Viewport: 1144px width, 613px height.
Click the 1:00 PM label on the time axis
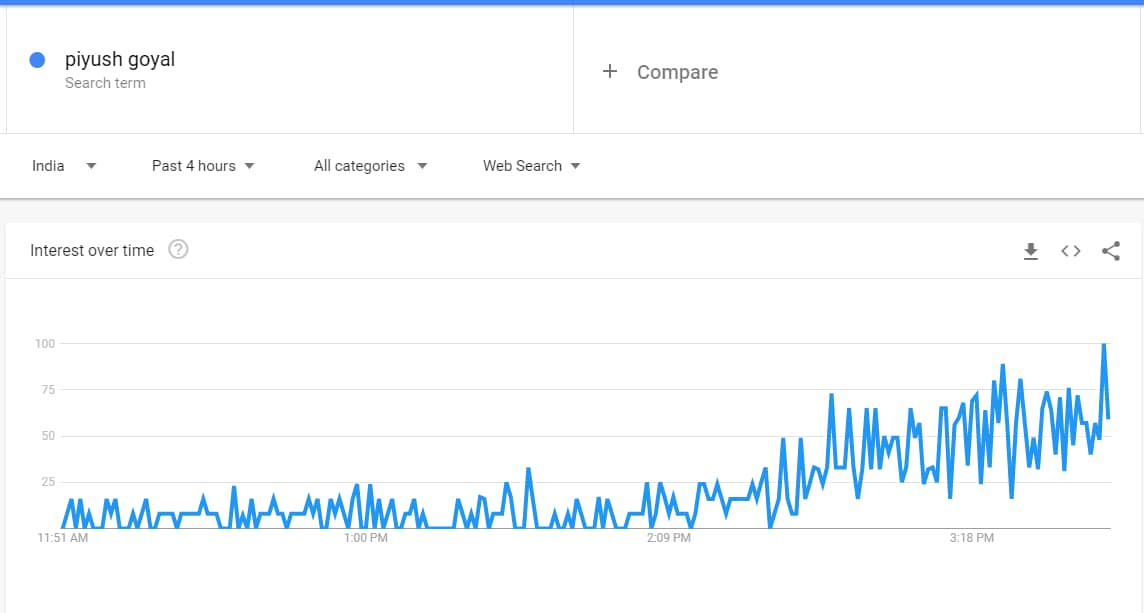[x=366, y=538]
